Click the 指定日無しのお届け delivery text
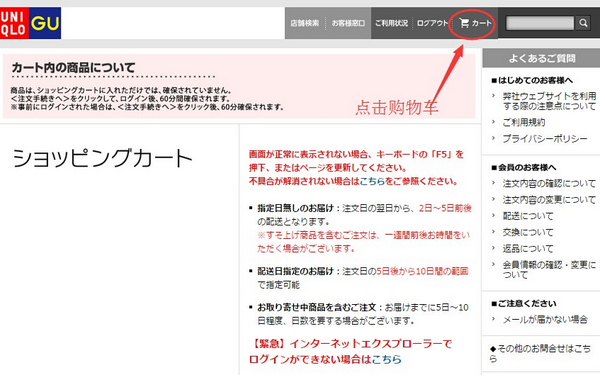This screenshot has width=605, height=376. tap(295, 208)
